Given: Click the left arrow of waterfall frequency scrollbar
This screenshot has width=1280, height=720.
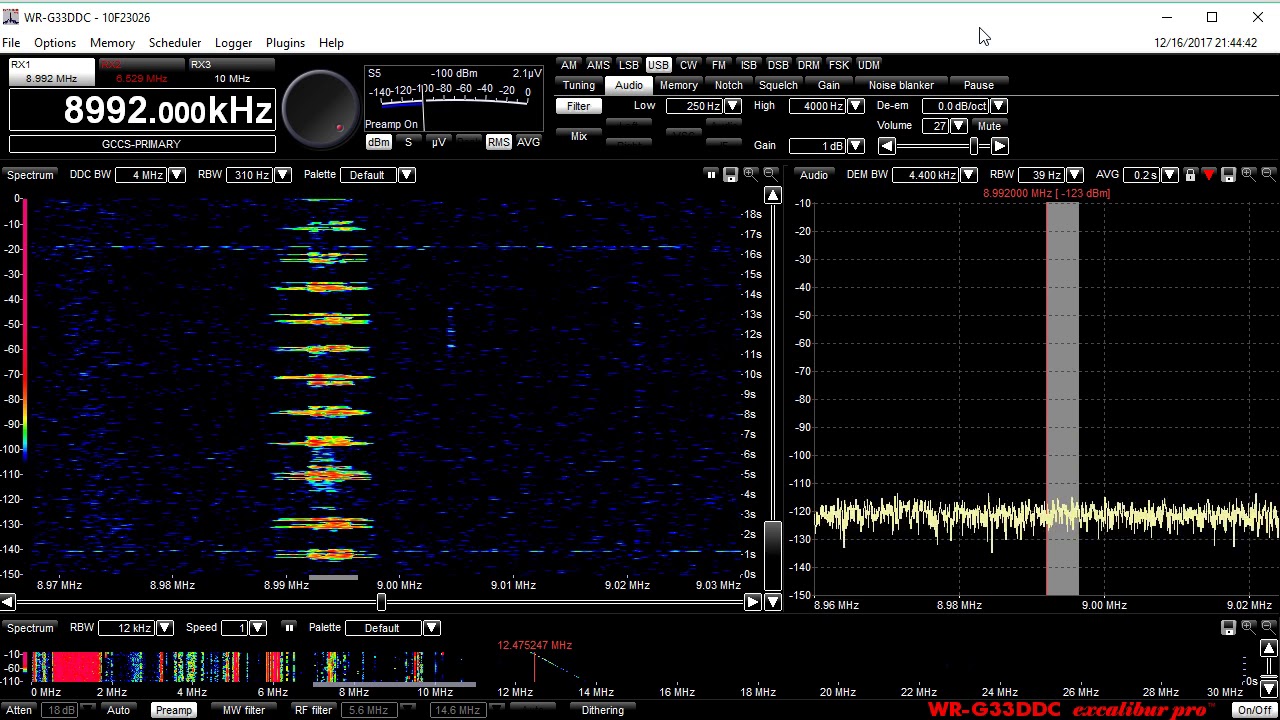Looking at the screenshot, I should 8,602.
